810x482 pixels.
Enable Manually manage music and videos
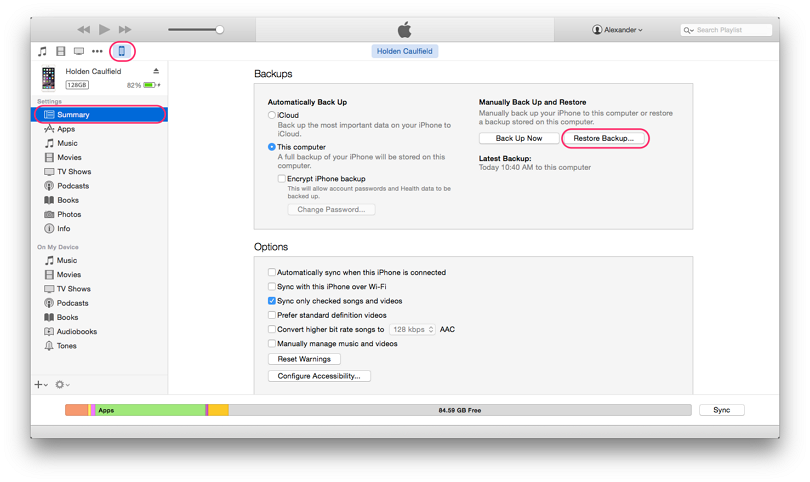[272, 344]
